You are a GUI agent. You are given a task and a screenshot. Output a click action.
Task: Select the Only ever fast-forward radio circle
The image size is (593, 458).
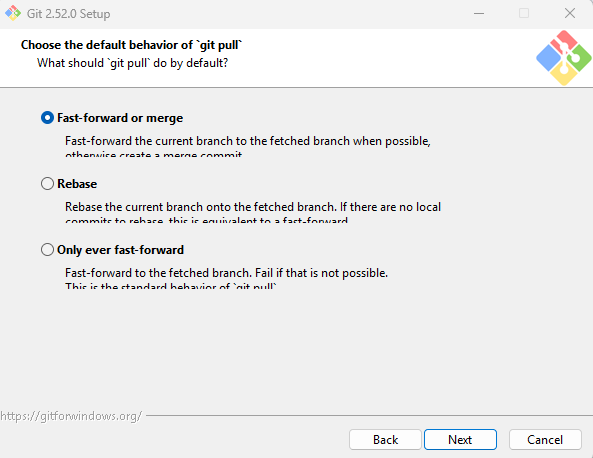pyautogui.click(x=47, y=250)
